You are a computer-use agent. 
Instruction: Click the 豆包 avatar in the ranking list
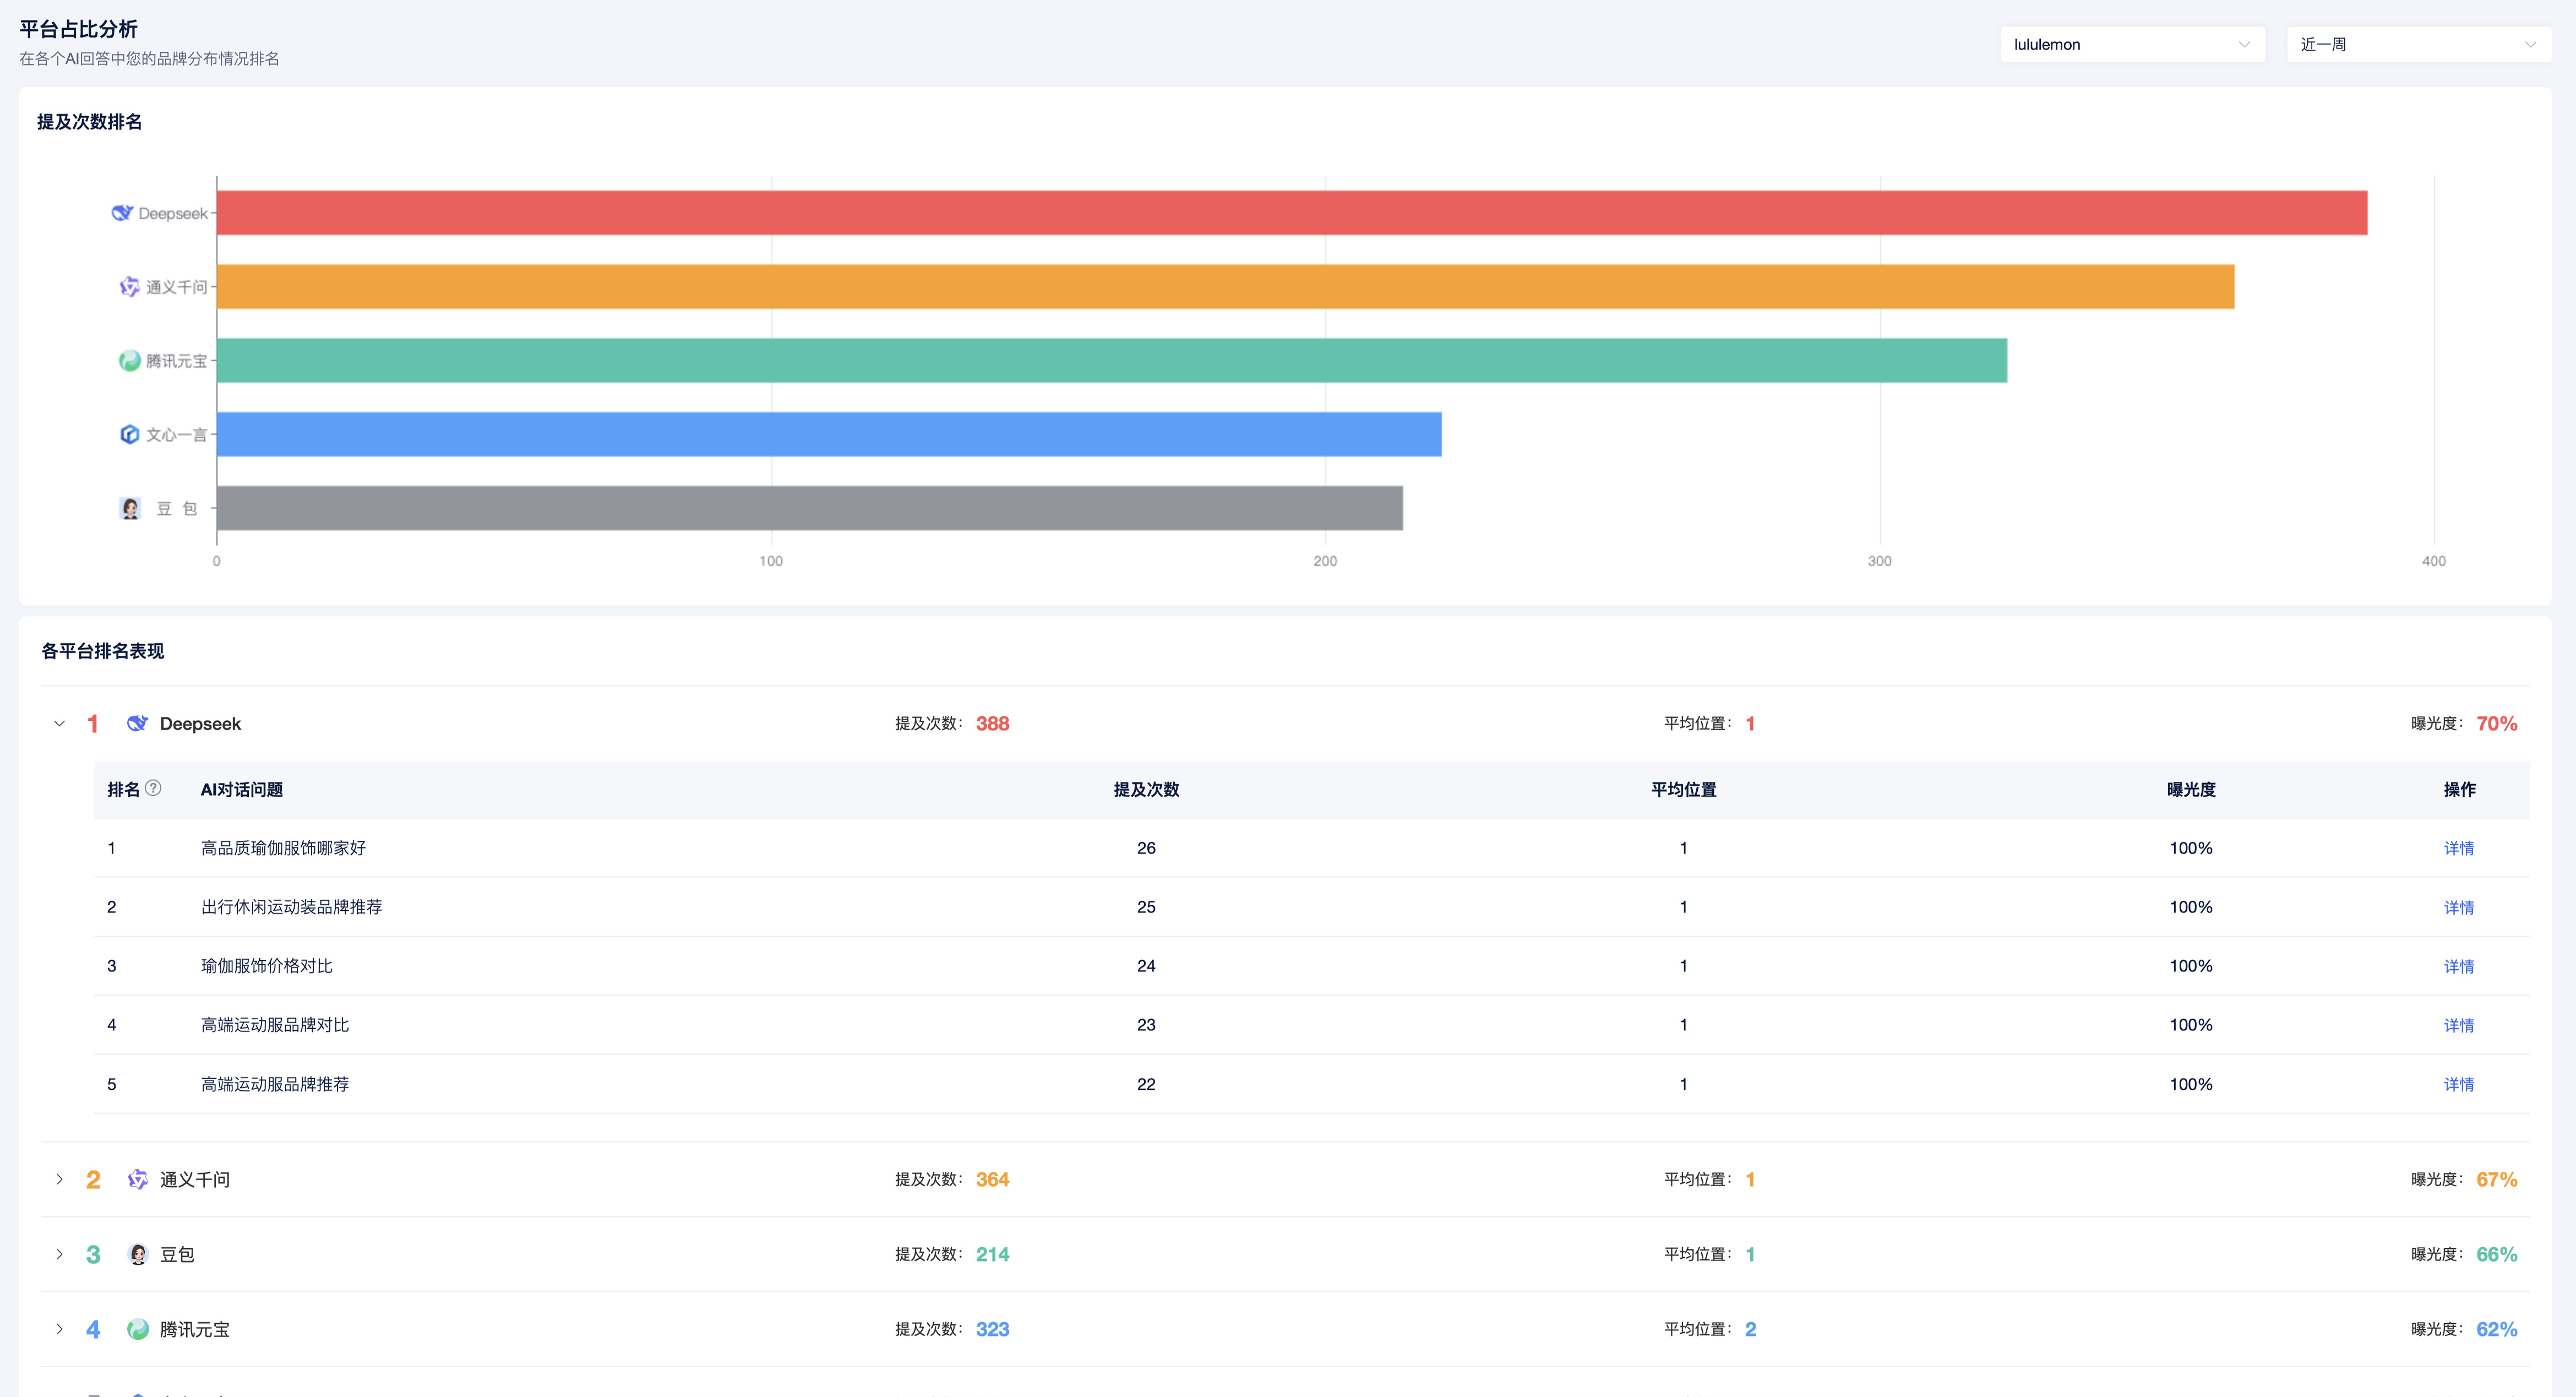[138, 1254]
